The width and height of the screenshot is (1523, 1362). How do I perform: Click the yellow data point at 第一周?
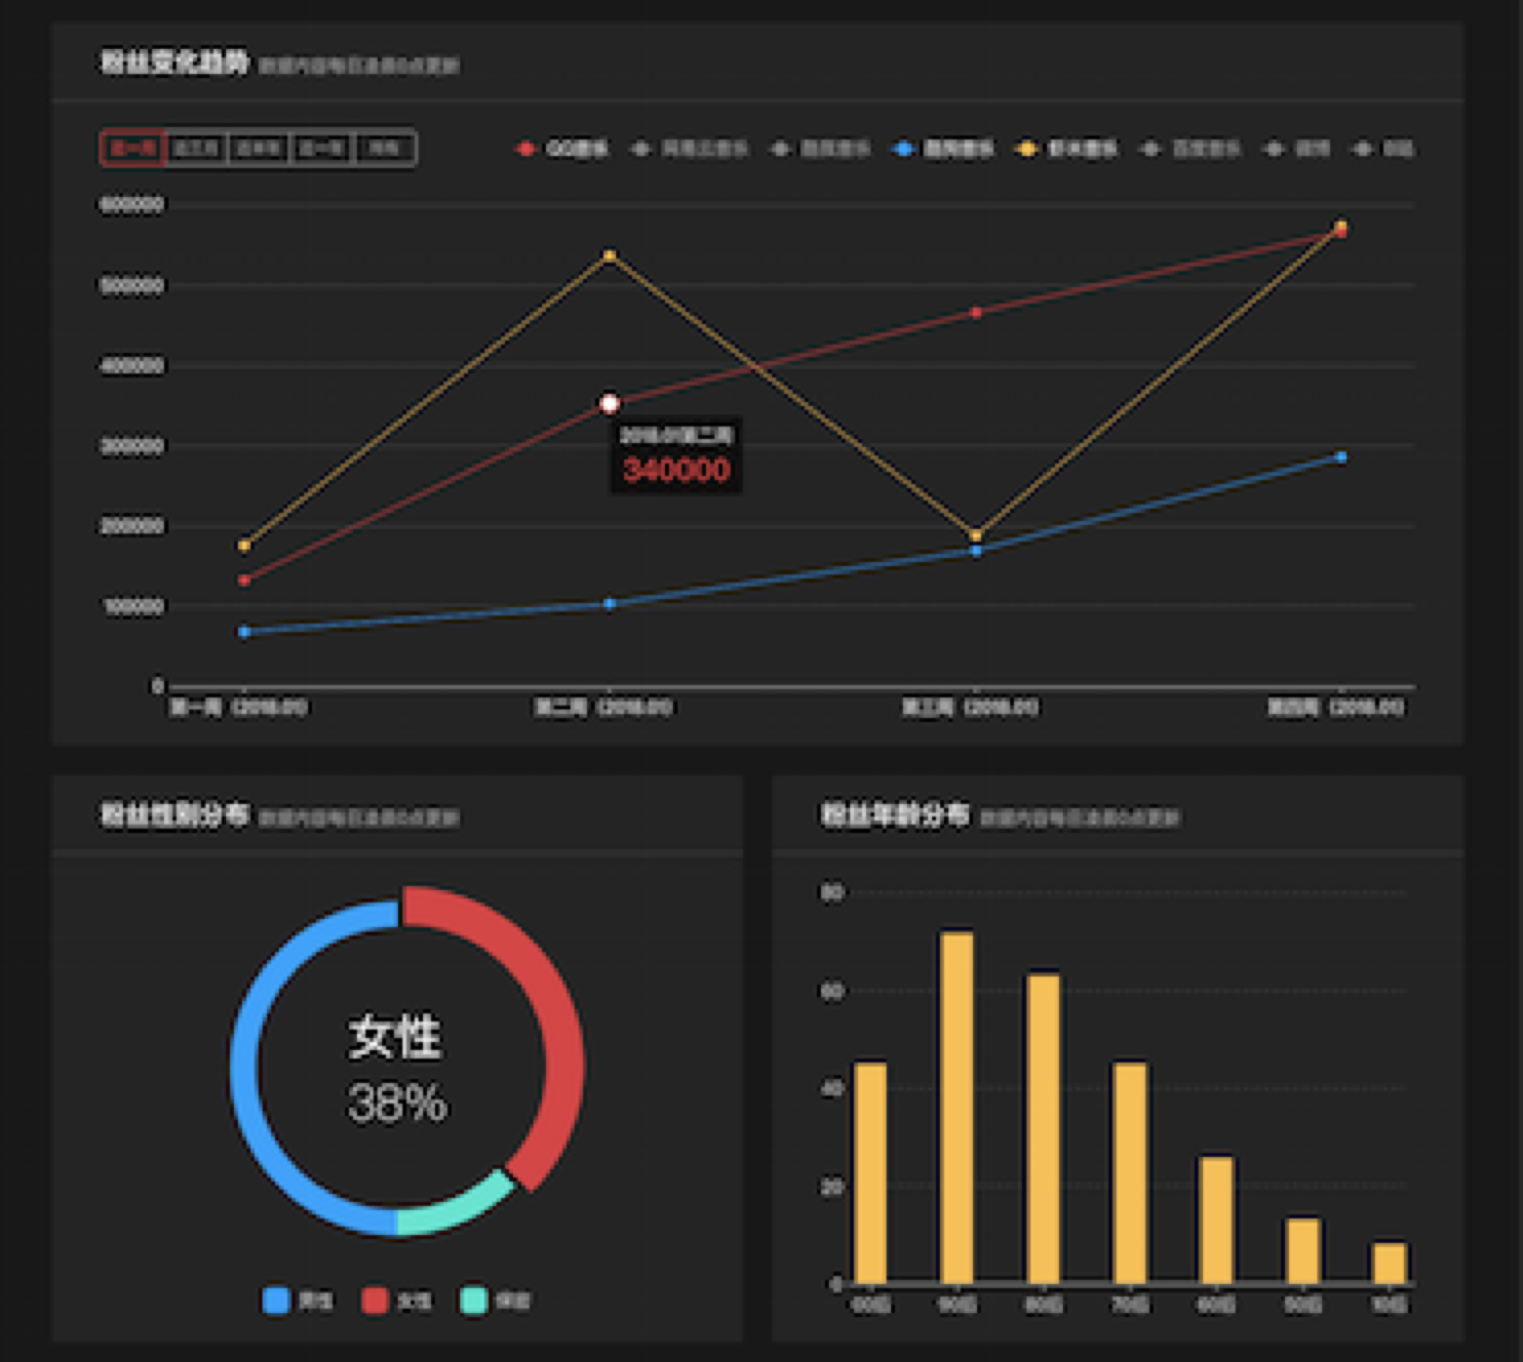coord(244,545)
